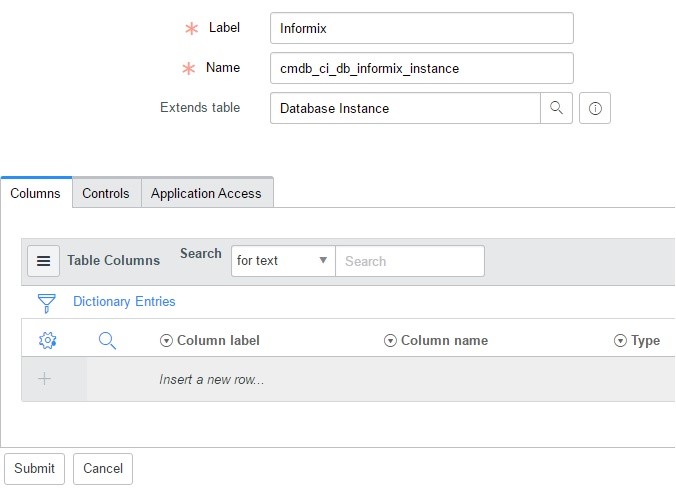This screenshot has height=492, width=676.
Task: Open the Application Access tab
Action: [206, 193]
